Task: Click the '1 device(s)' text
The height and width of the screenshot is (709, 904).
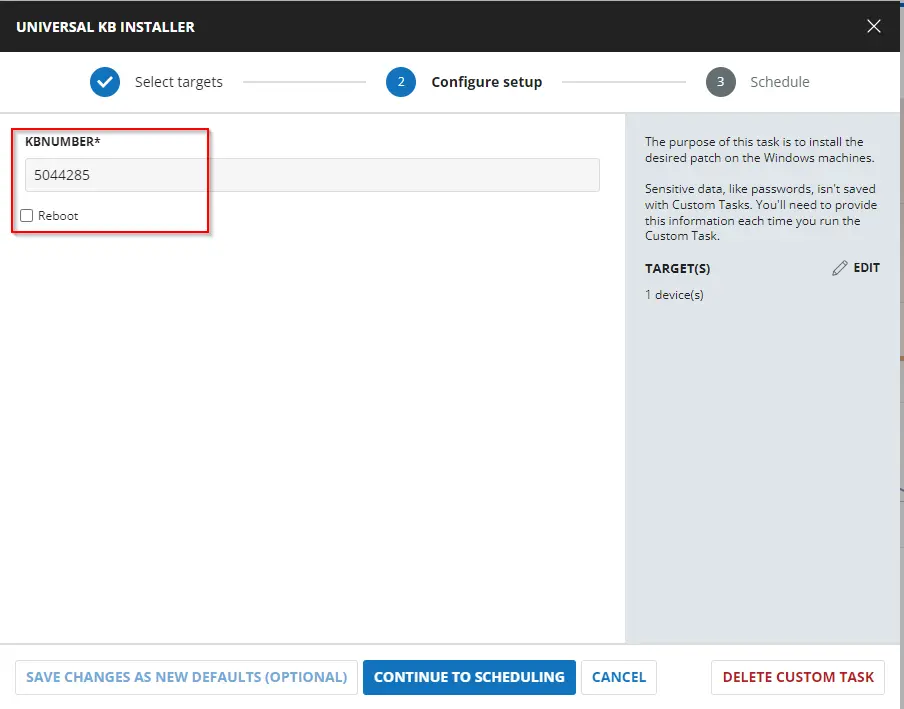Action: point(674,295)
